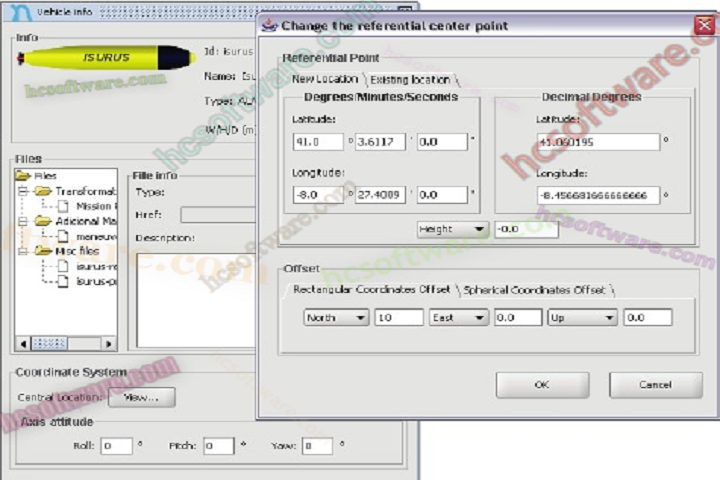Click the latitude degrees field 41.0
Viewport: 720px width, 480px height.
318,142
